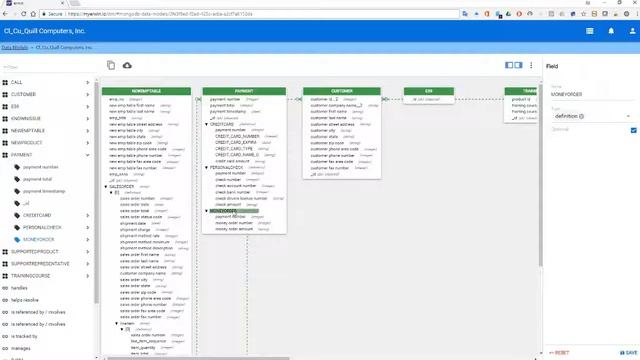Click the cloud upload icon in toolbar
Screen dimensions: 640x360
tap(127, 65)
